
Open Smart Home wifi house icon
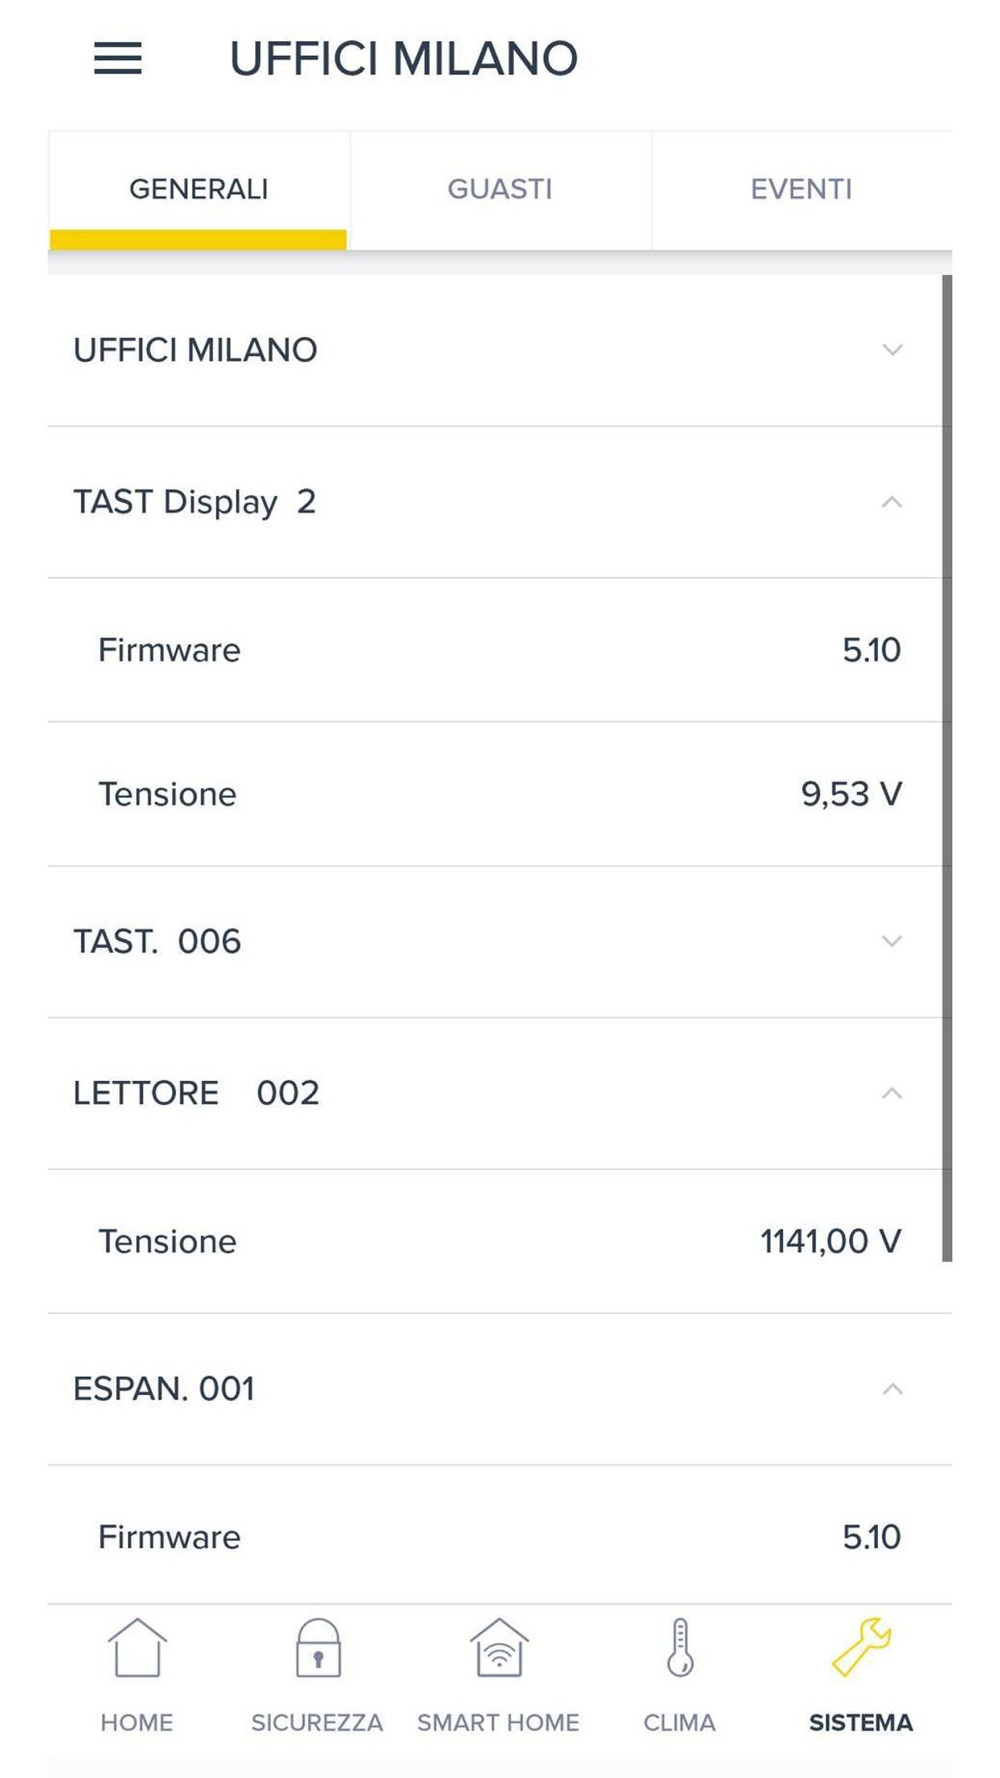[x=499, y=1647]
